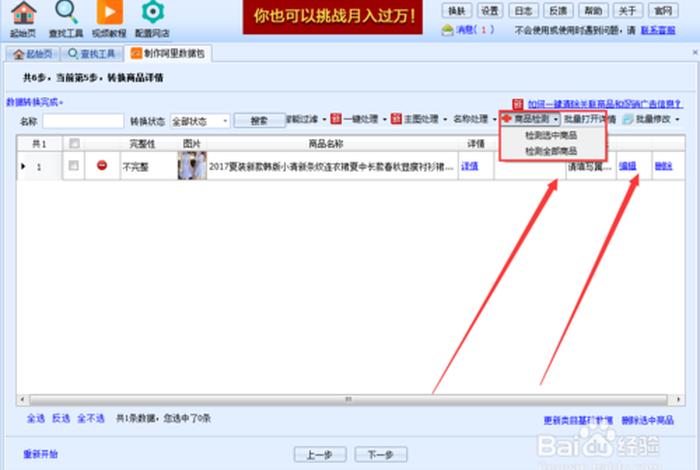700x470 pixels.
Task: Click the row 1 pointer arrow indicator
Action: [x=23, y=166]
